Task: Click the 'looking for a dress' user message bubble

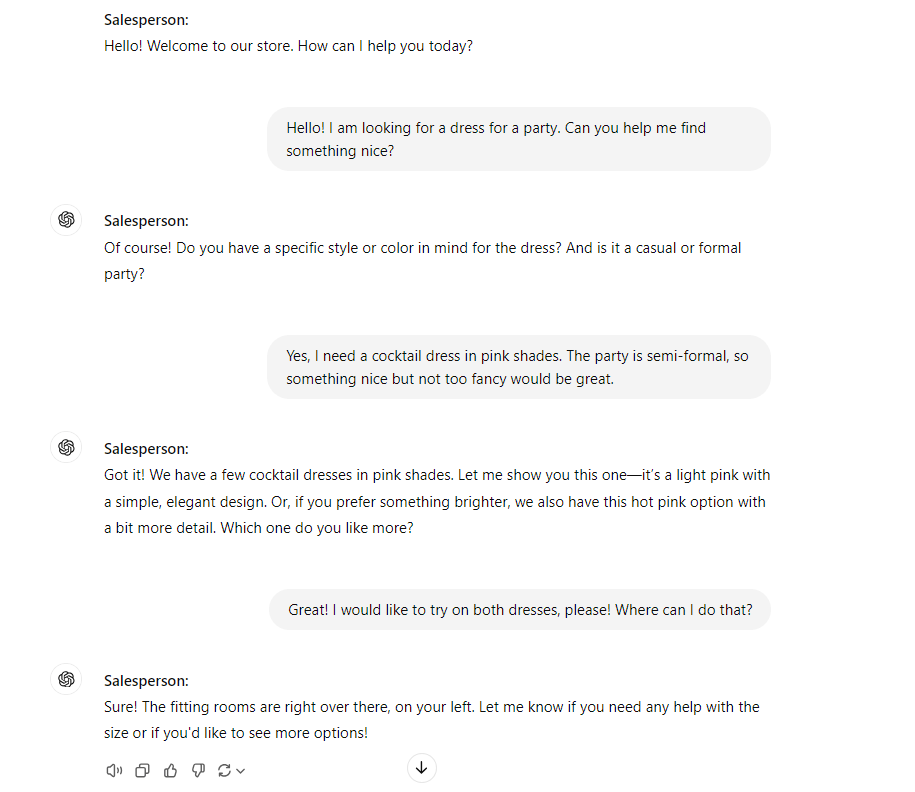Action: (x=518, y=139)
